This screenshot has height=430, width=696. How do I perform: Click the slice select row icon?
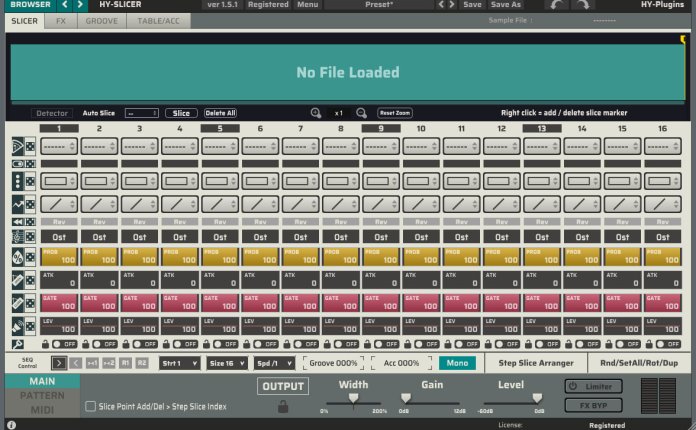pos(17,146)
